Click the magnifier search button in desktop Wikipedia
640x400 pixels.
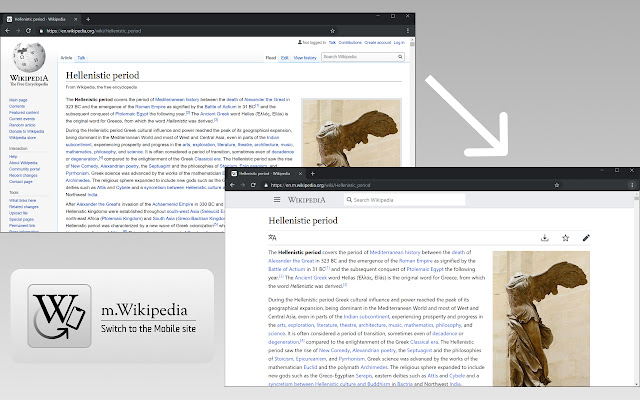[x=400, y=57]
